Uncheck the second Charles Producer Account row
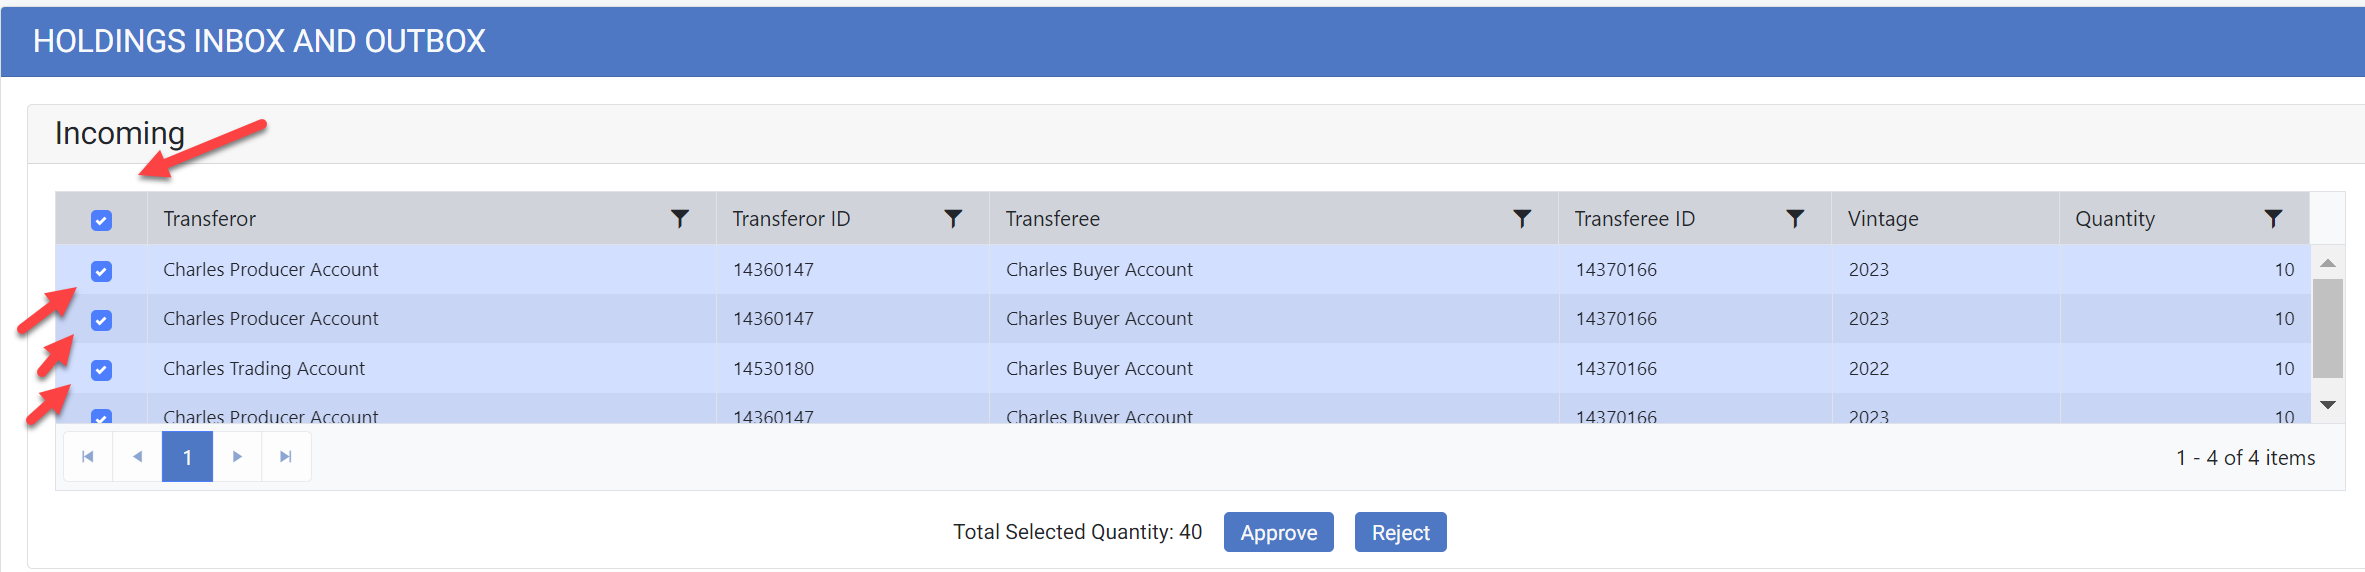 click(101, 320)
